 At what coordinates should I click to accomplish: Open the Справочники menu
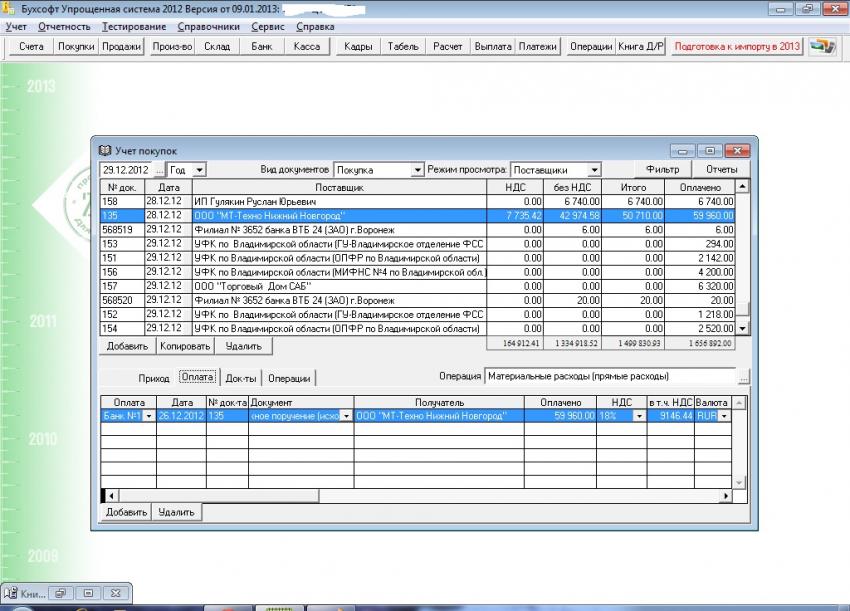click(208, 26)
